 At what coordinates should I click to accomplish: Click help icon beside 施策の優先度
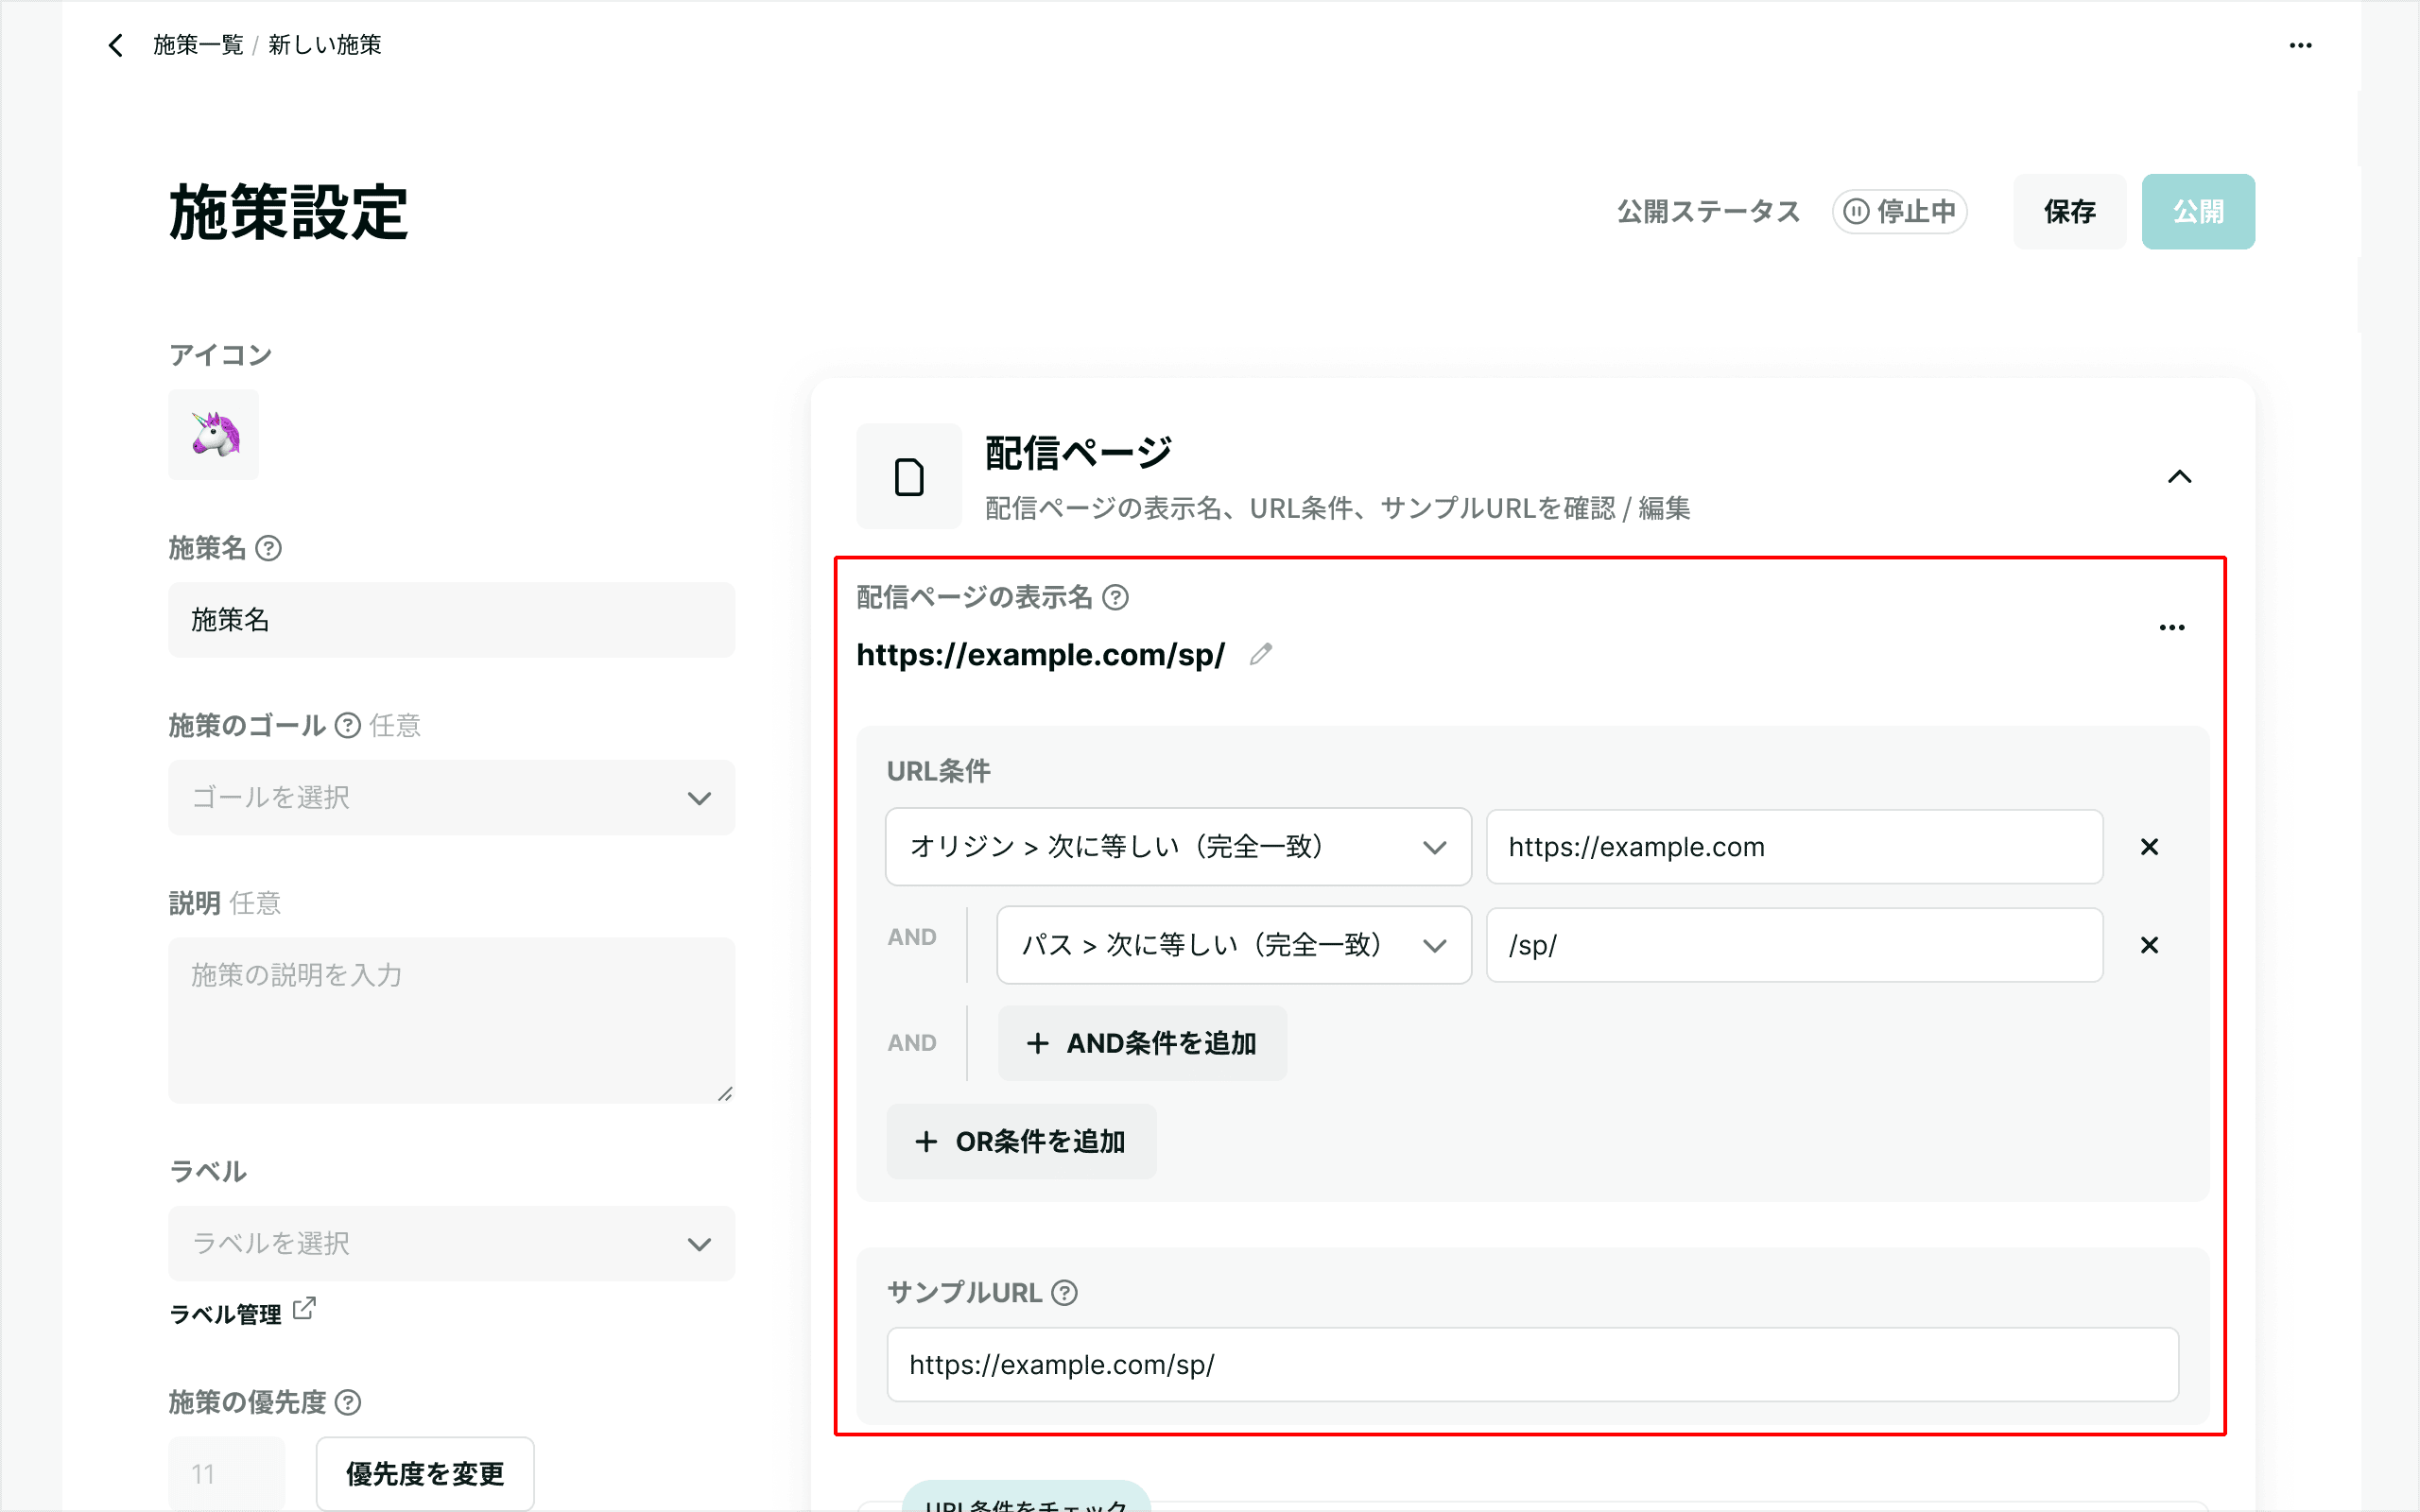pos(347,1402)
